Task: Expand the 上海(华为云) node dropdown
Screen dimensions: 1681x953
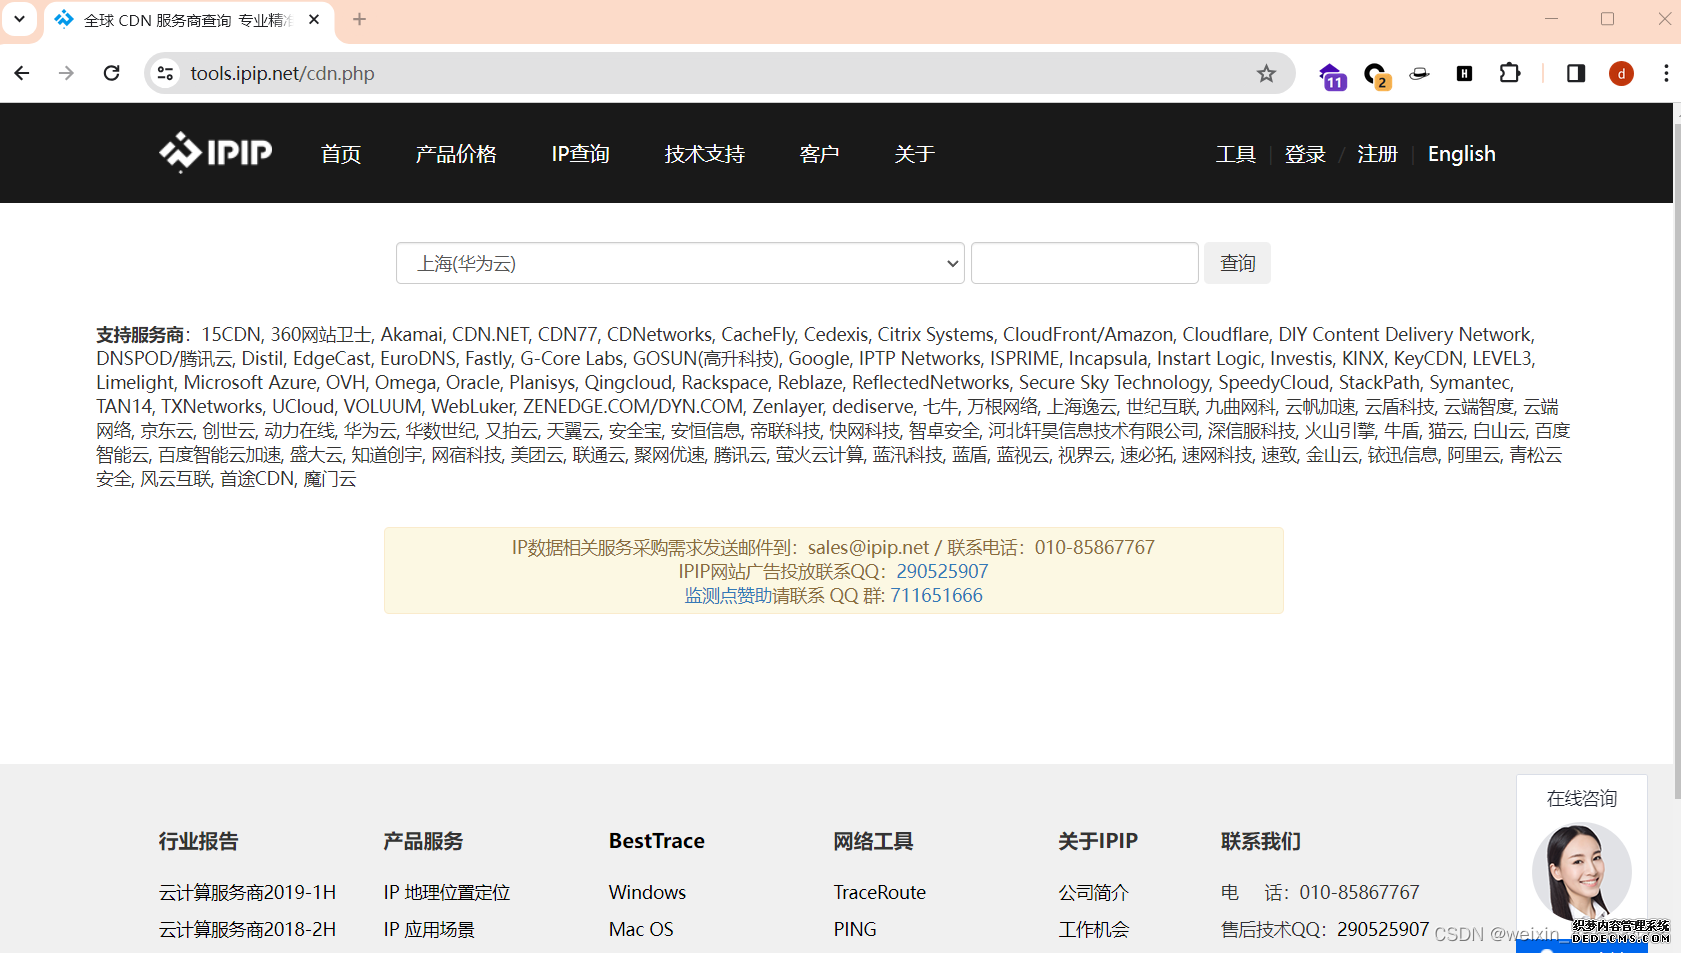Action: [x=680, y=264]
